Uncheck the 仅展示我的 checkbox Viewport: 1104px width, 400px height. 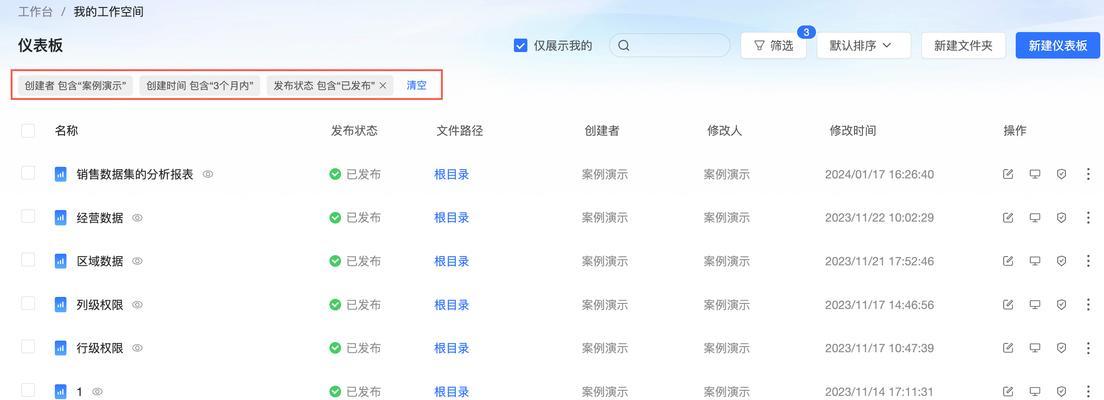click(521, 46)
